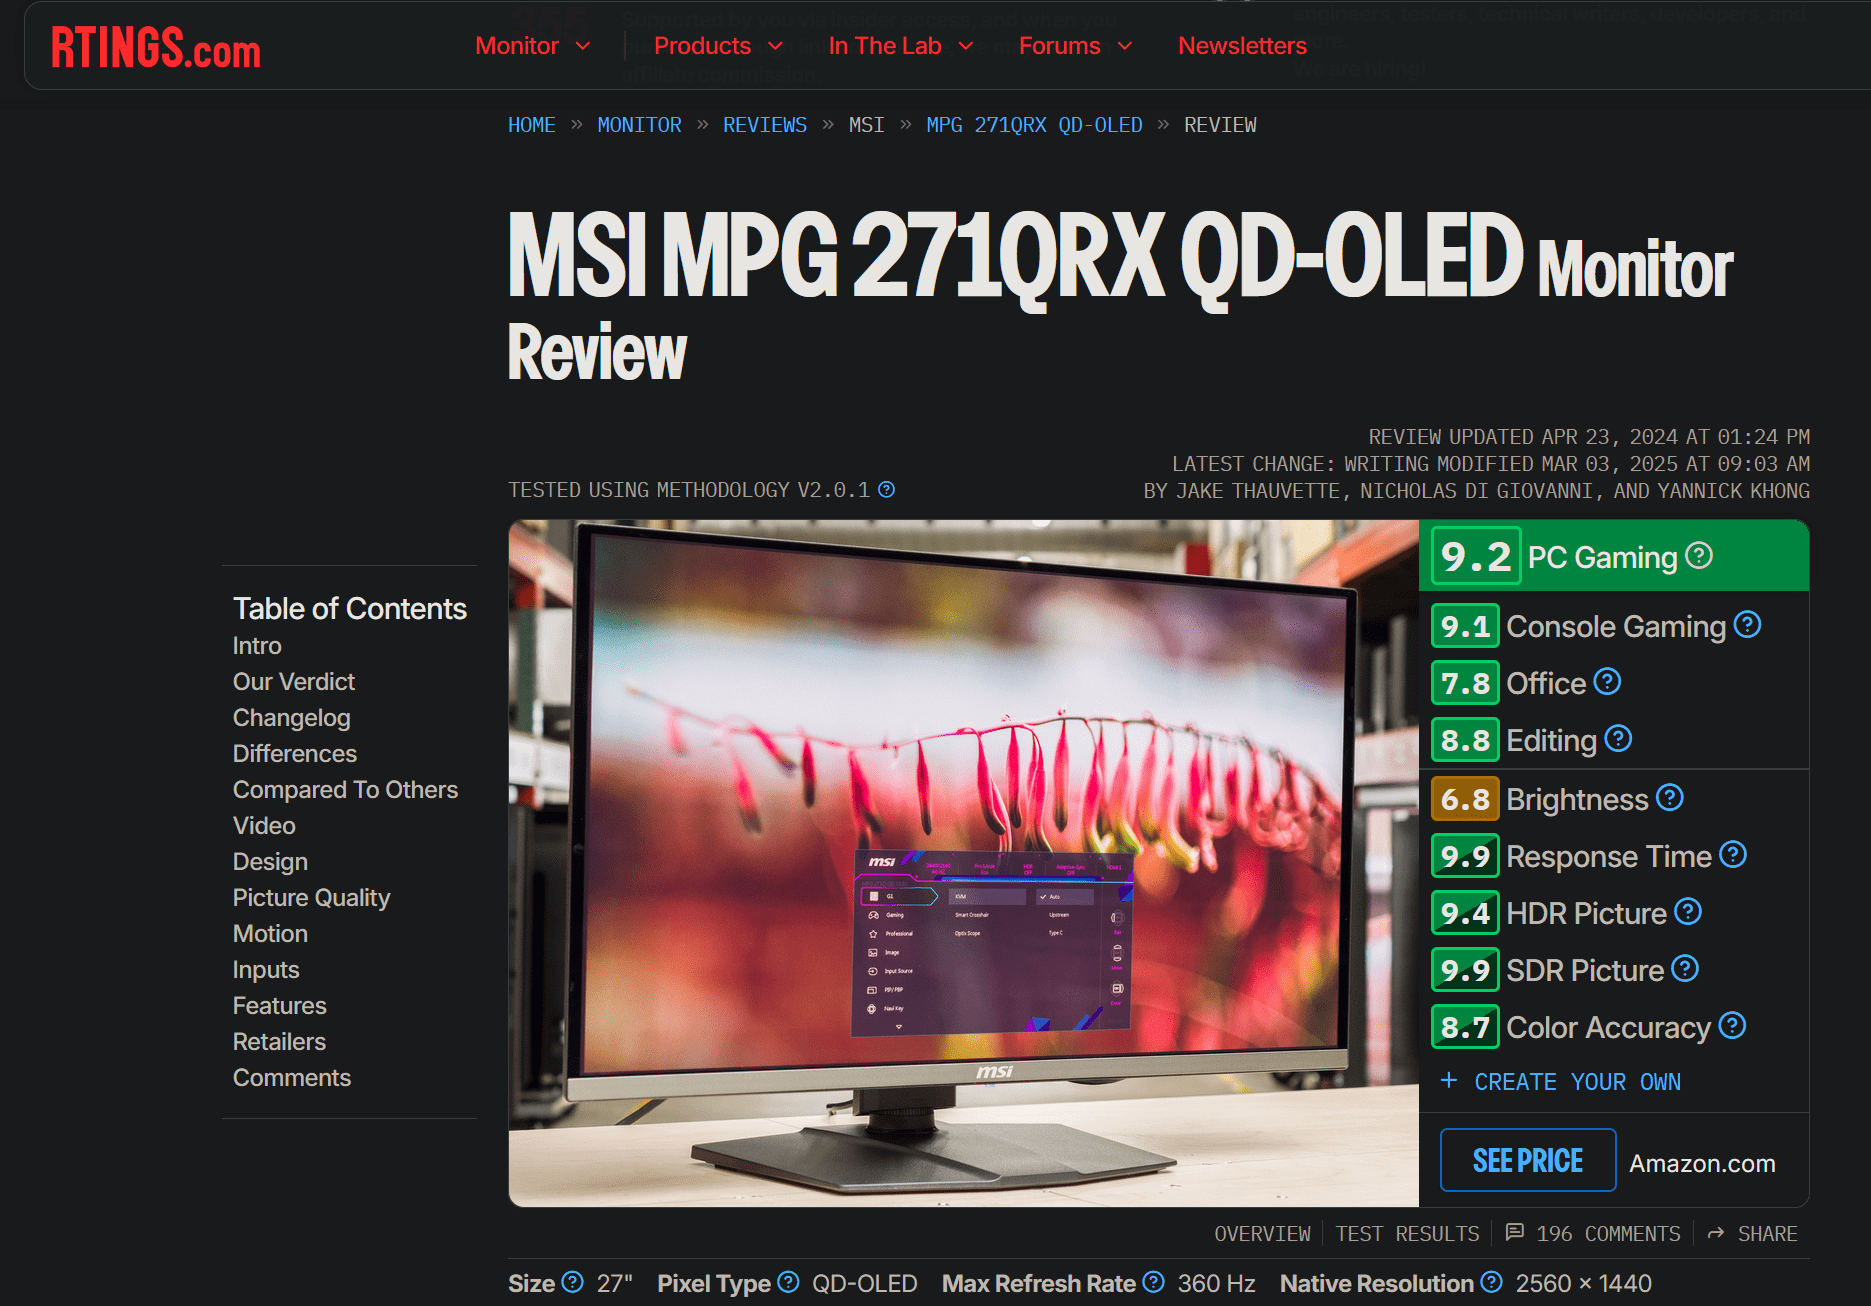The image size is (1871, 1306).
Task: Select the 9.2 PC Gaming score row
Action: 1614,556
